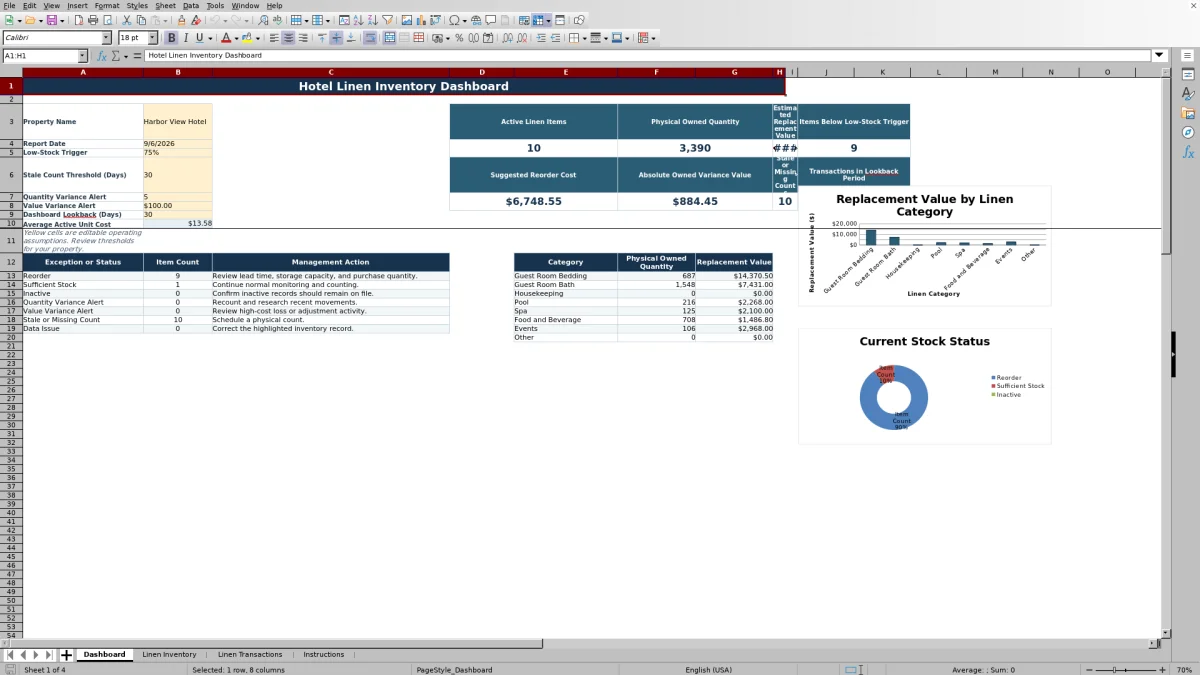Show Draw Functions icon

(580, 20)
